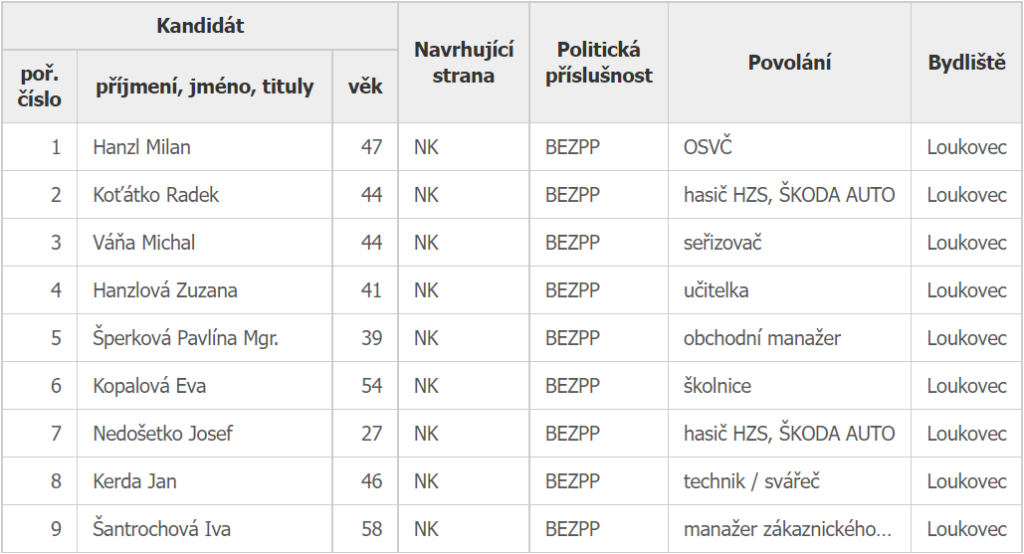Select candidate name Koťátko Radek
This screenshot has height=554, width=1024.
pos(156,195)
